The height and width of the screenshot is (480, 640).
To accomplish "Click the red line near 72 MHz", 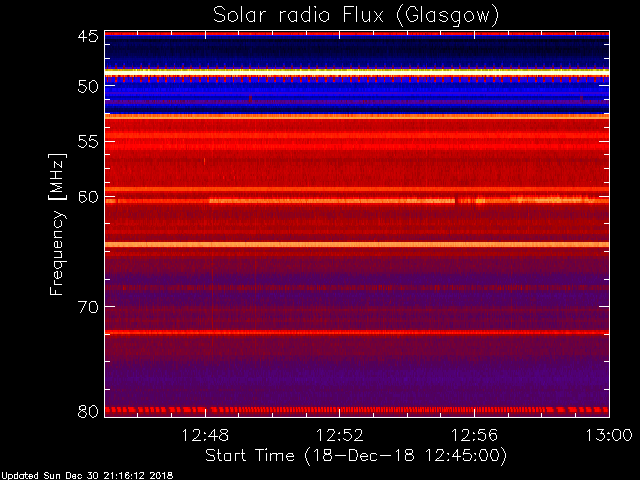I will click(x=357, y=332).
